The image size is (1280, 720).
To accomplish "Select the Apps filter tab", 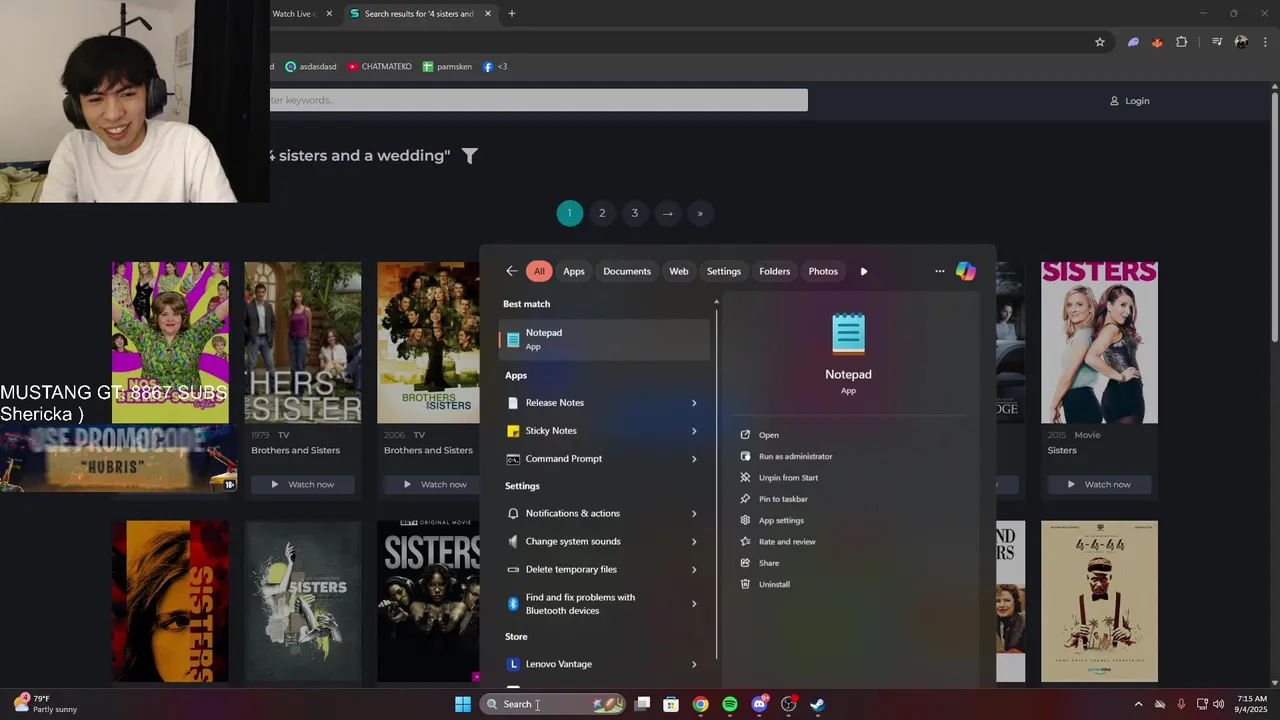I will click(574, 271).
